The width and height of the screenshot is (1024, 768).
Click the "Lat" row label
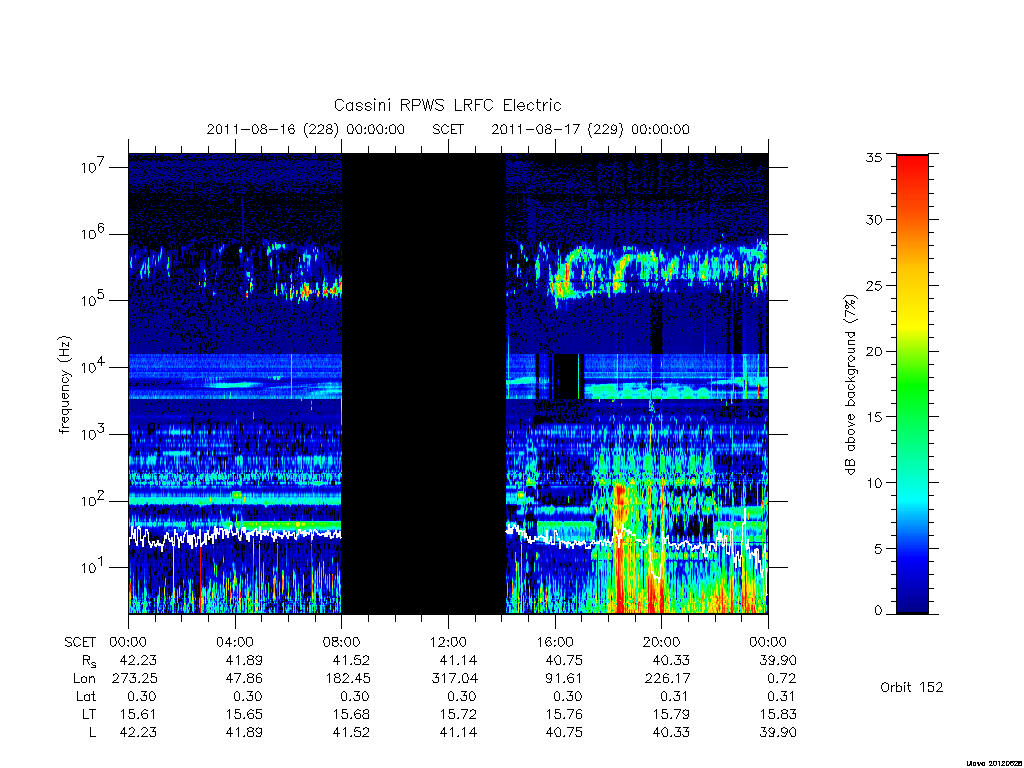[86, 696]
